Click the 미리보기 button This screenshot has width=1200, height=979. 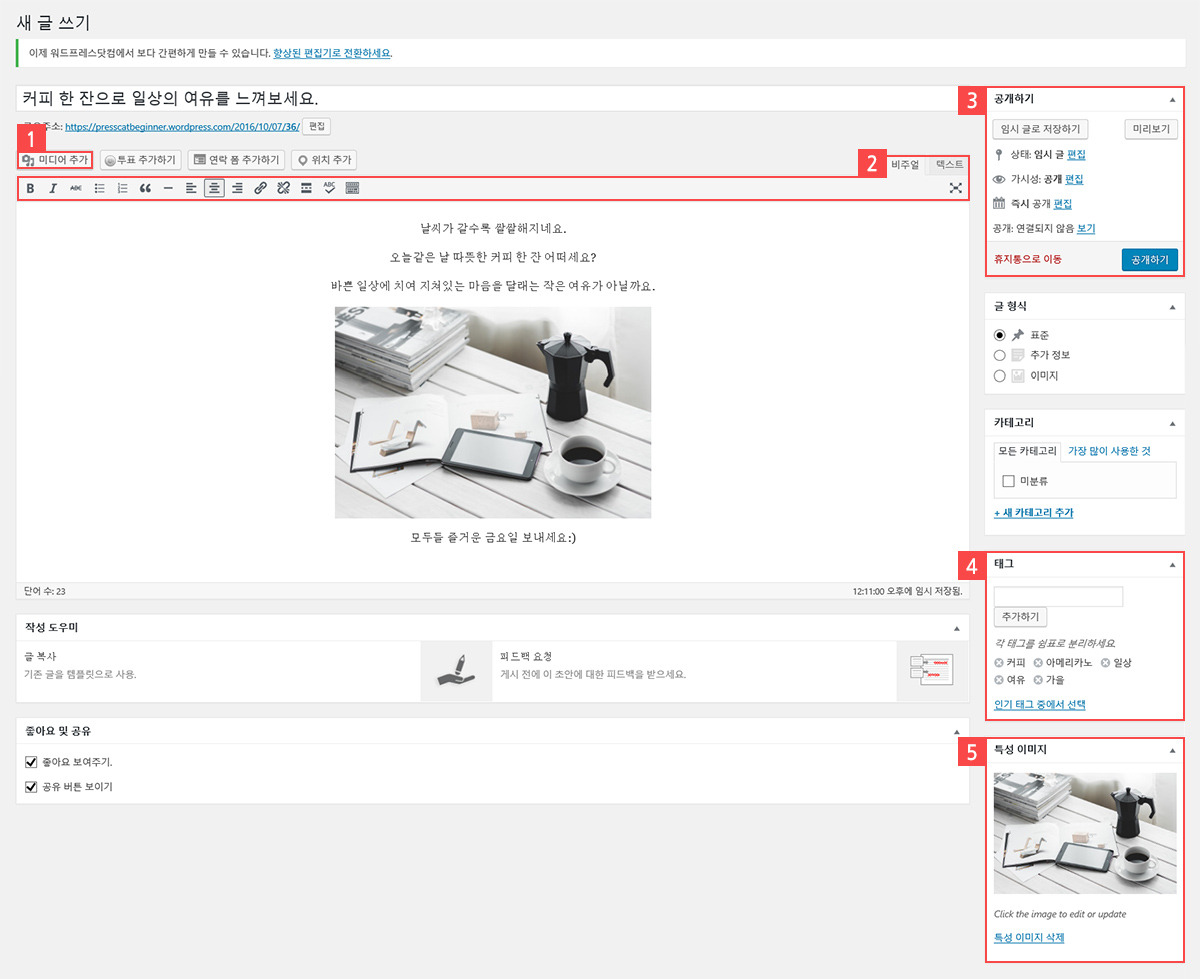(1151, 129)
